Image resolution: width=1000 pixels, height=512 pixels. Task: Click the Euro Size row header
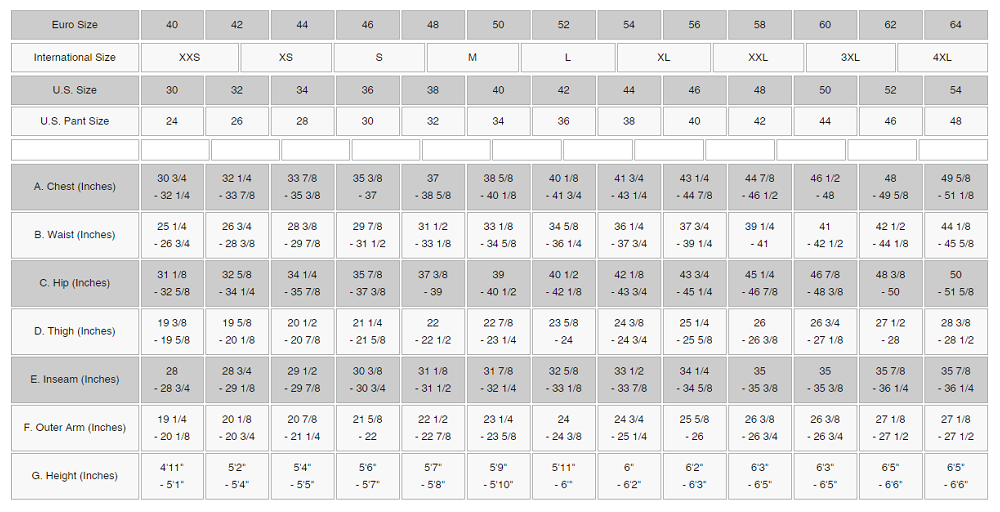[75, 25]
